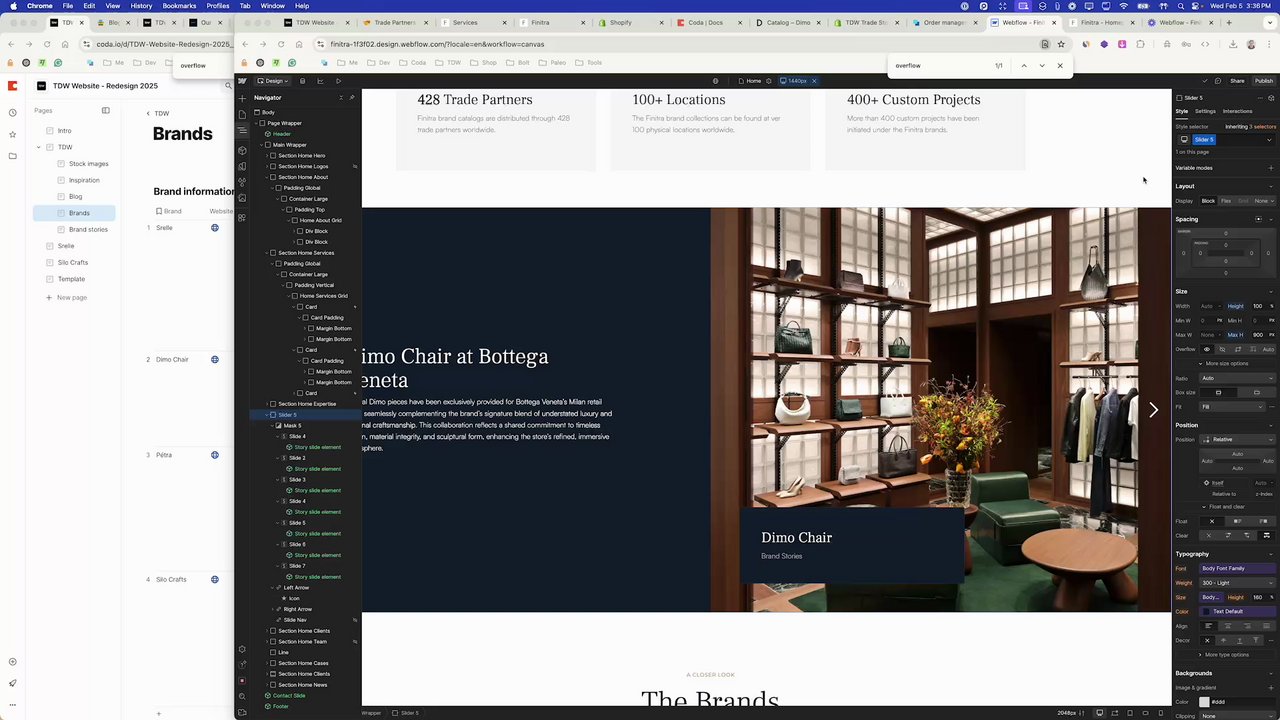
Task: Go to next slide with right arrow
Action: pos(1153,410)
